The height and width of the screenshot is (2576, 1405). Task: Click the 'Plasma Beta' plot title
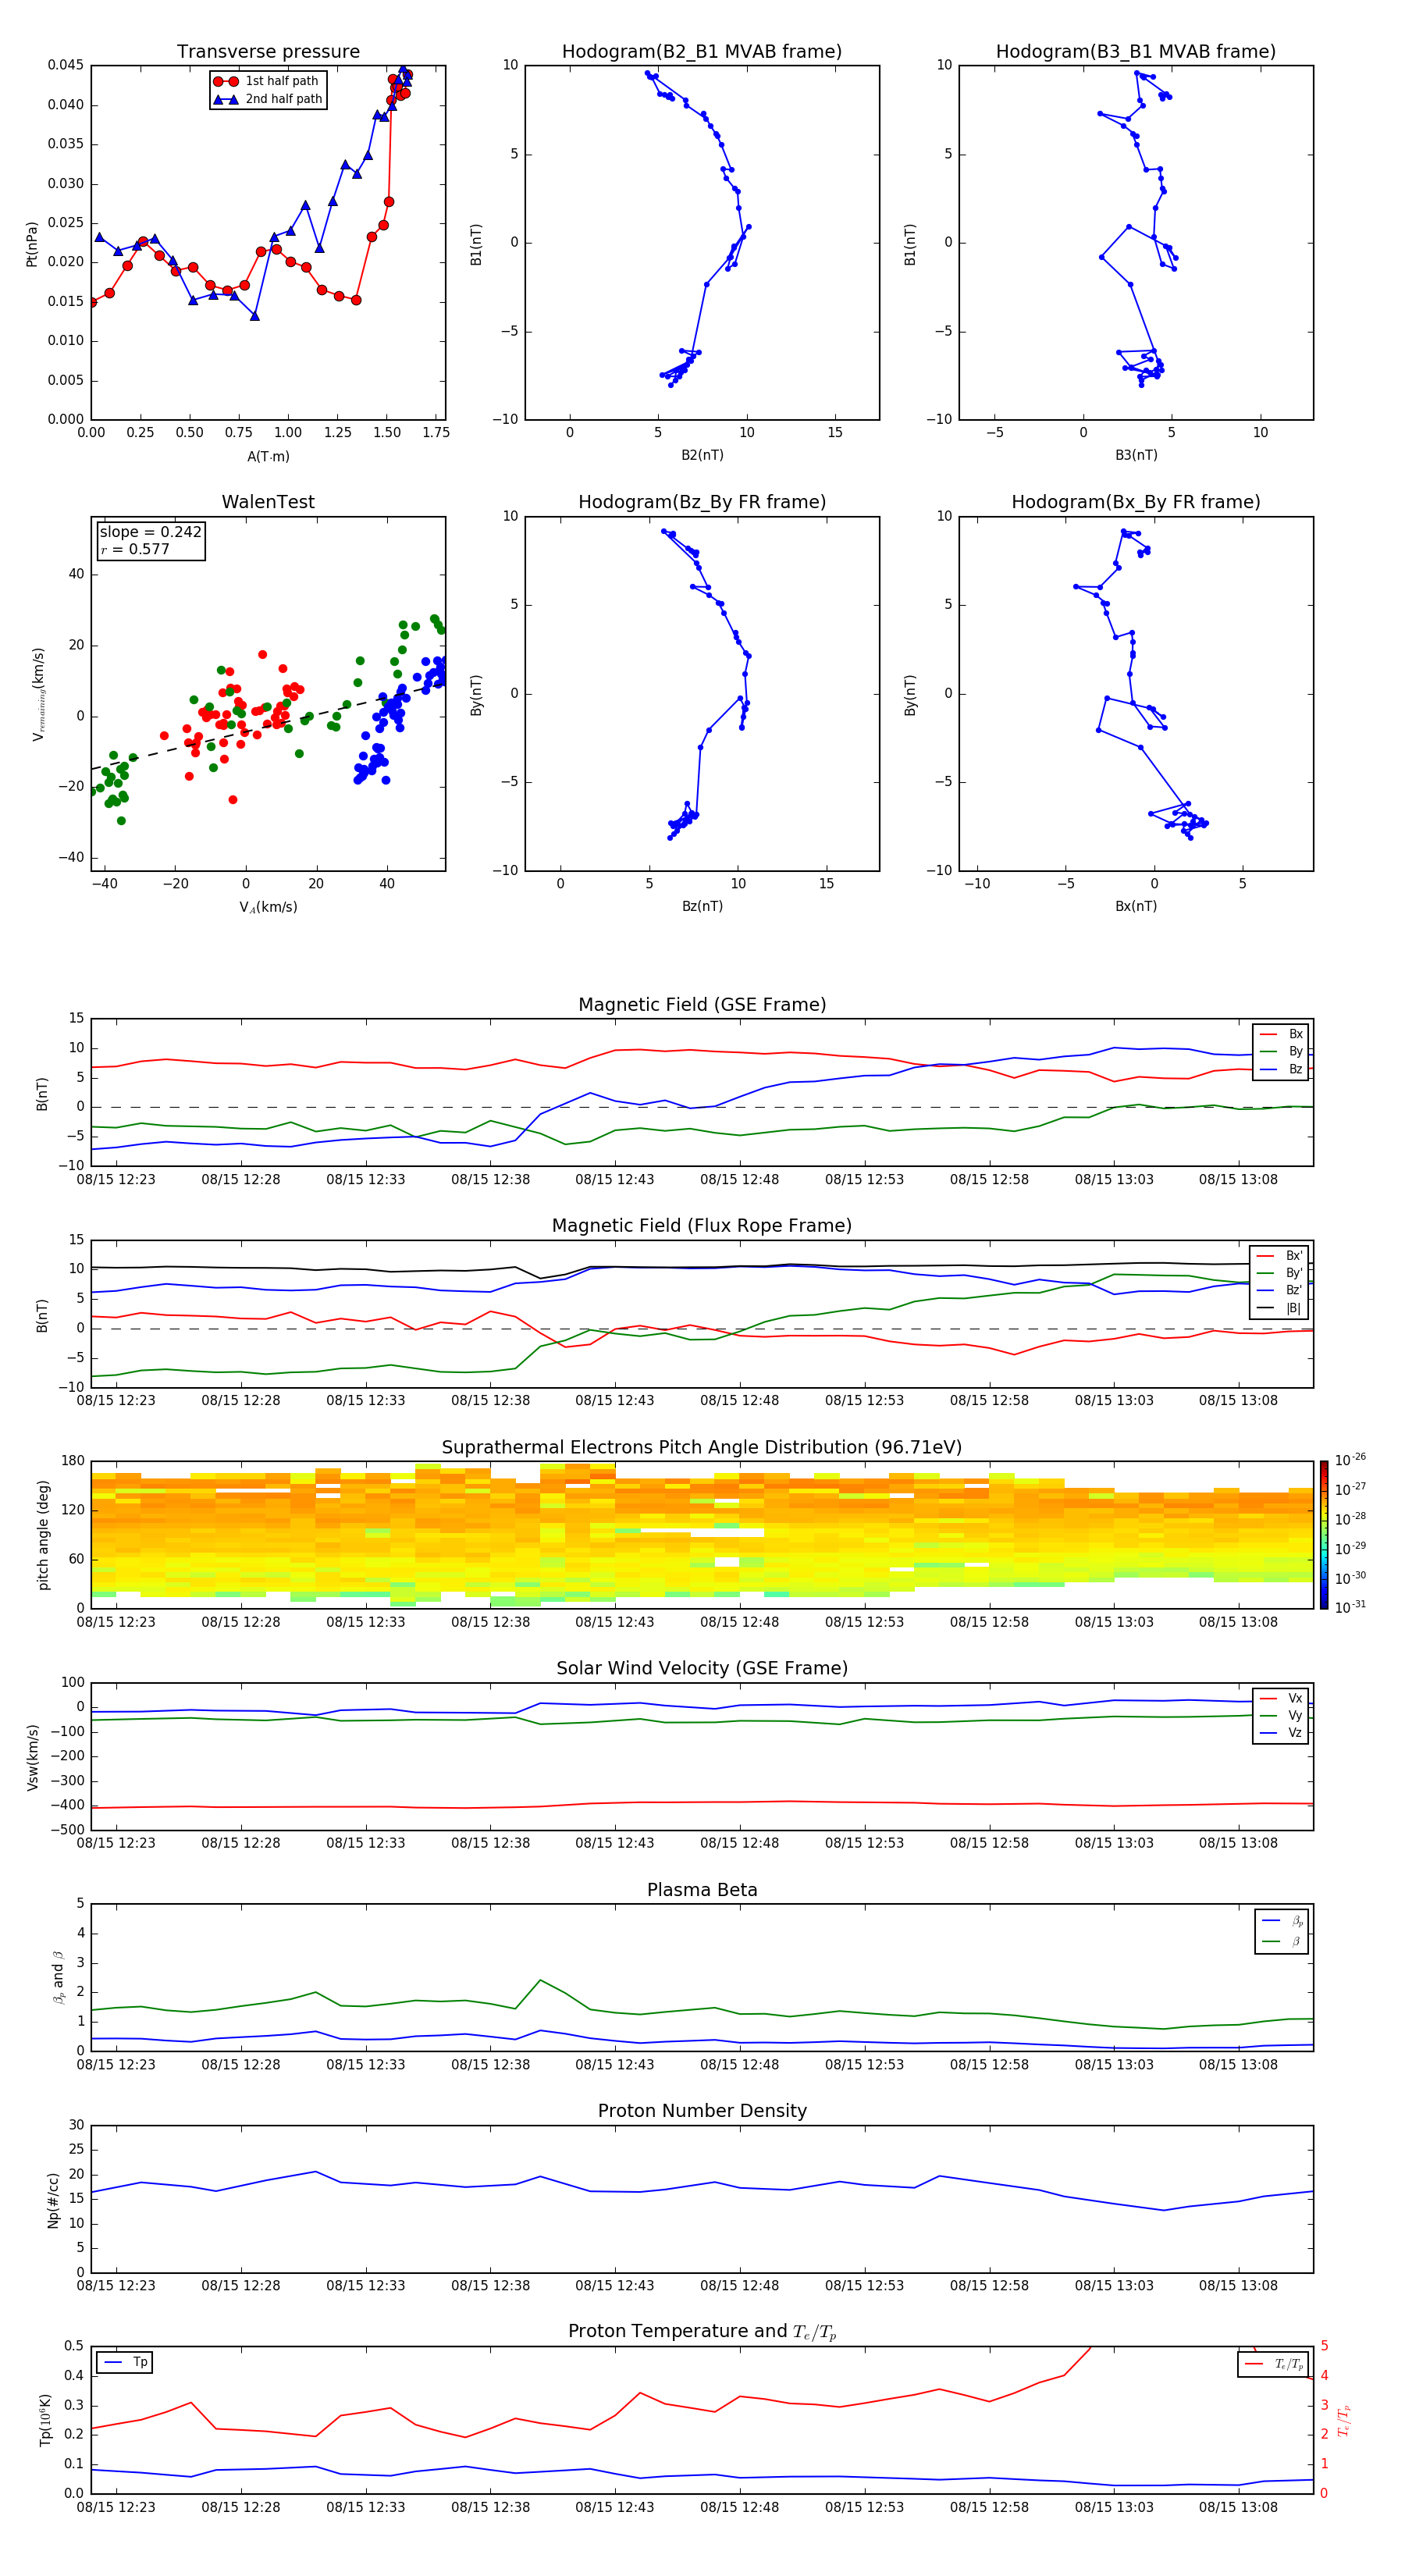[x=702, y=1890]
